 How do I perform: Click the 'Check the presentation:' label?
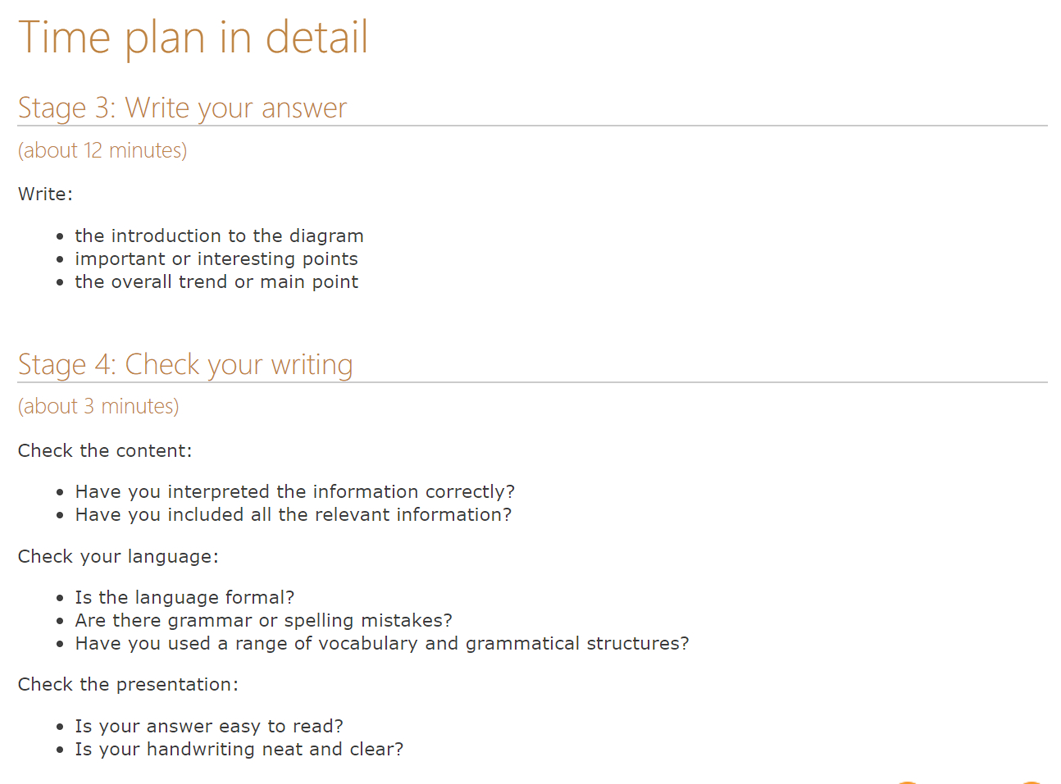tap(127, 685)
